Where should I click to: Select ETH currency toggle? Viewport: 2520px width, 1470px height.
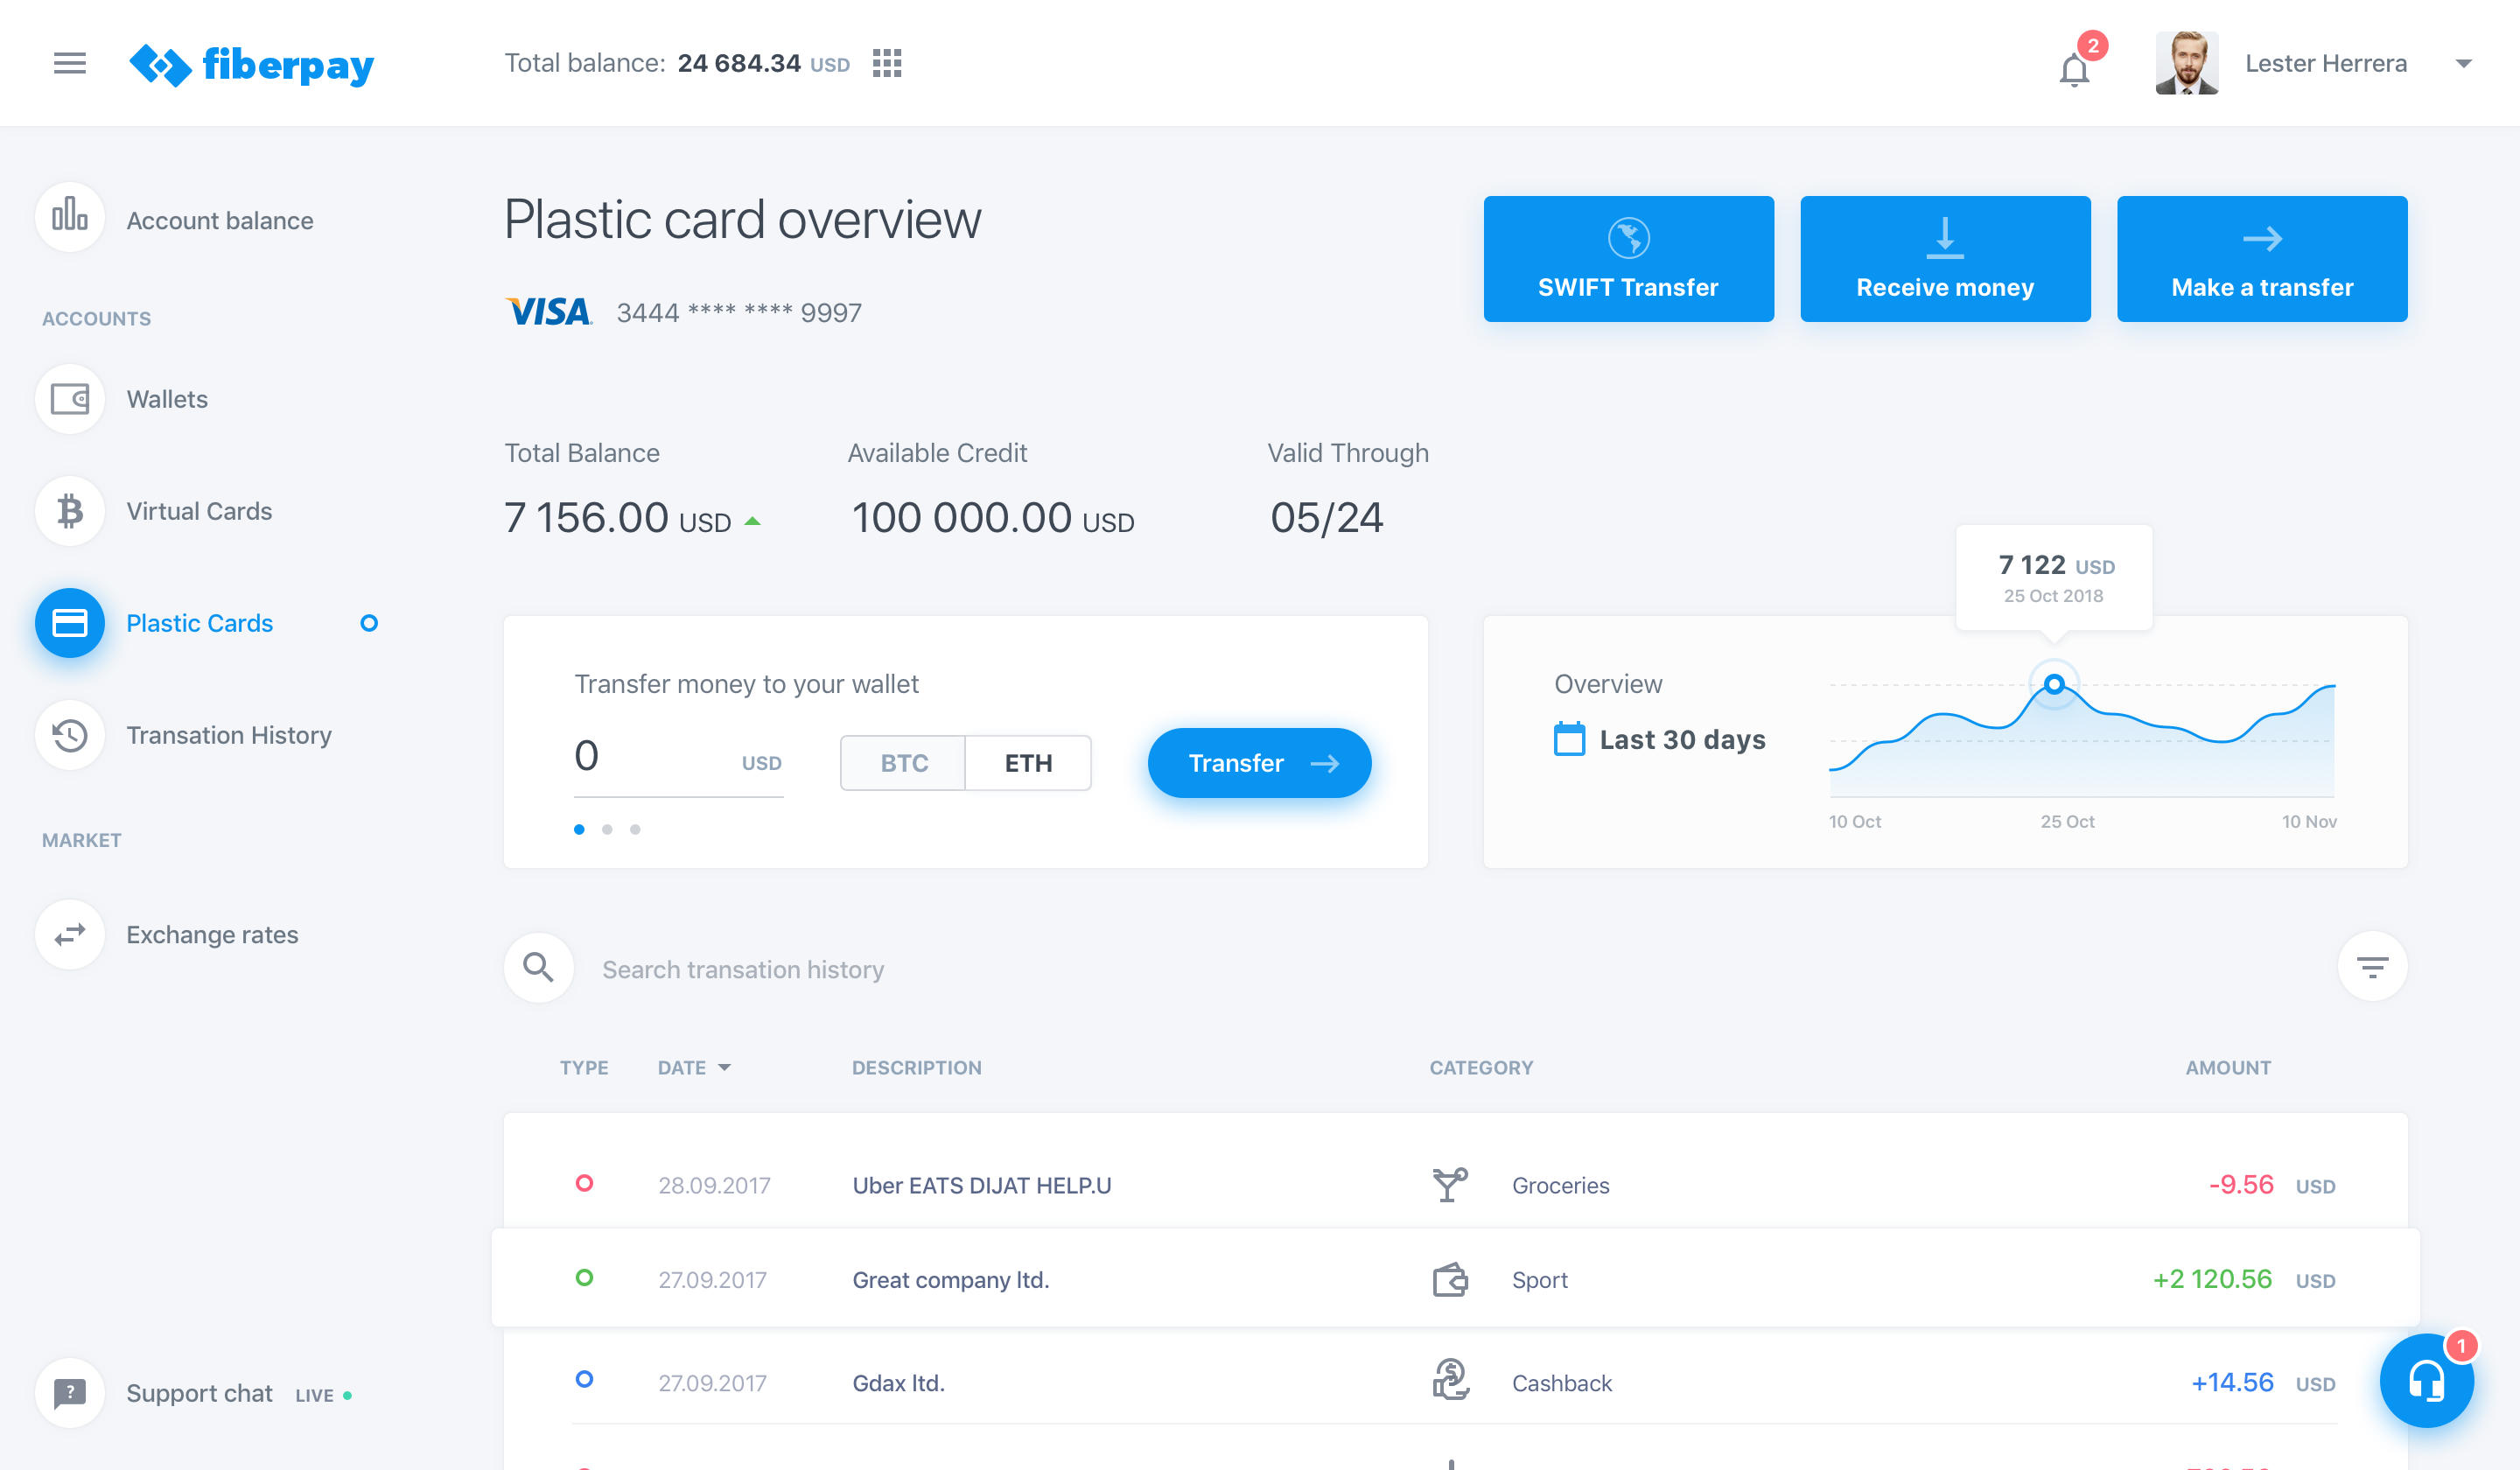tap(1027, 759)
